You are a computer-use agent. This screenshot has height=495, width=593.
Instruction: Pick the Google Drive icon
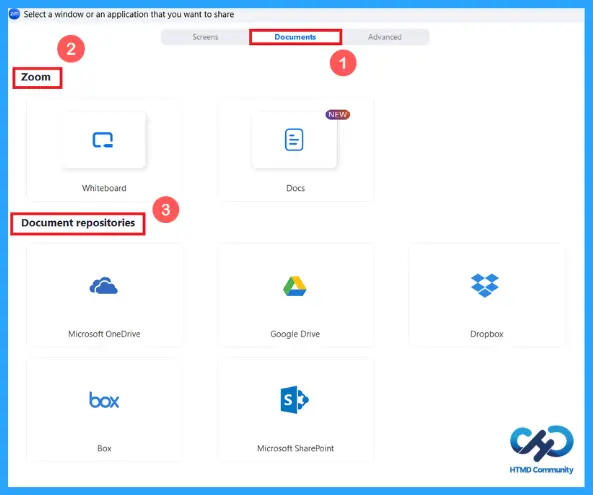295,286
